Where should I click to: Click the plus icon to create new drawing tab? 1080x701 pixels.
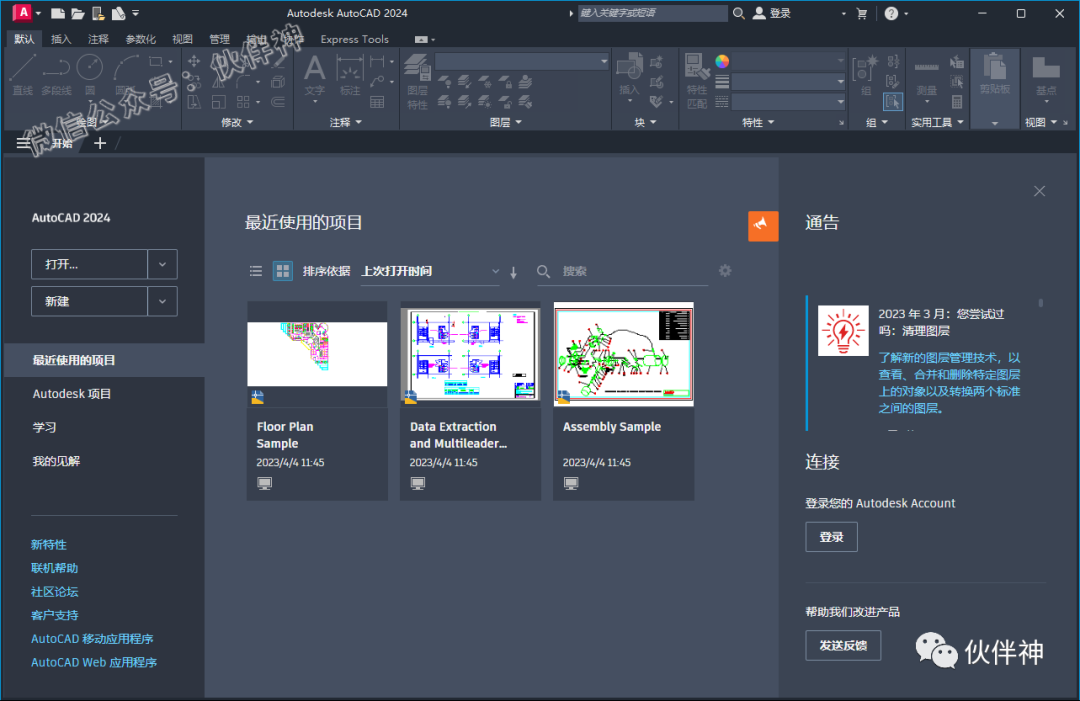pos(100,143)
